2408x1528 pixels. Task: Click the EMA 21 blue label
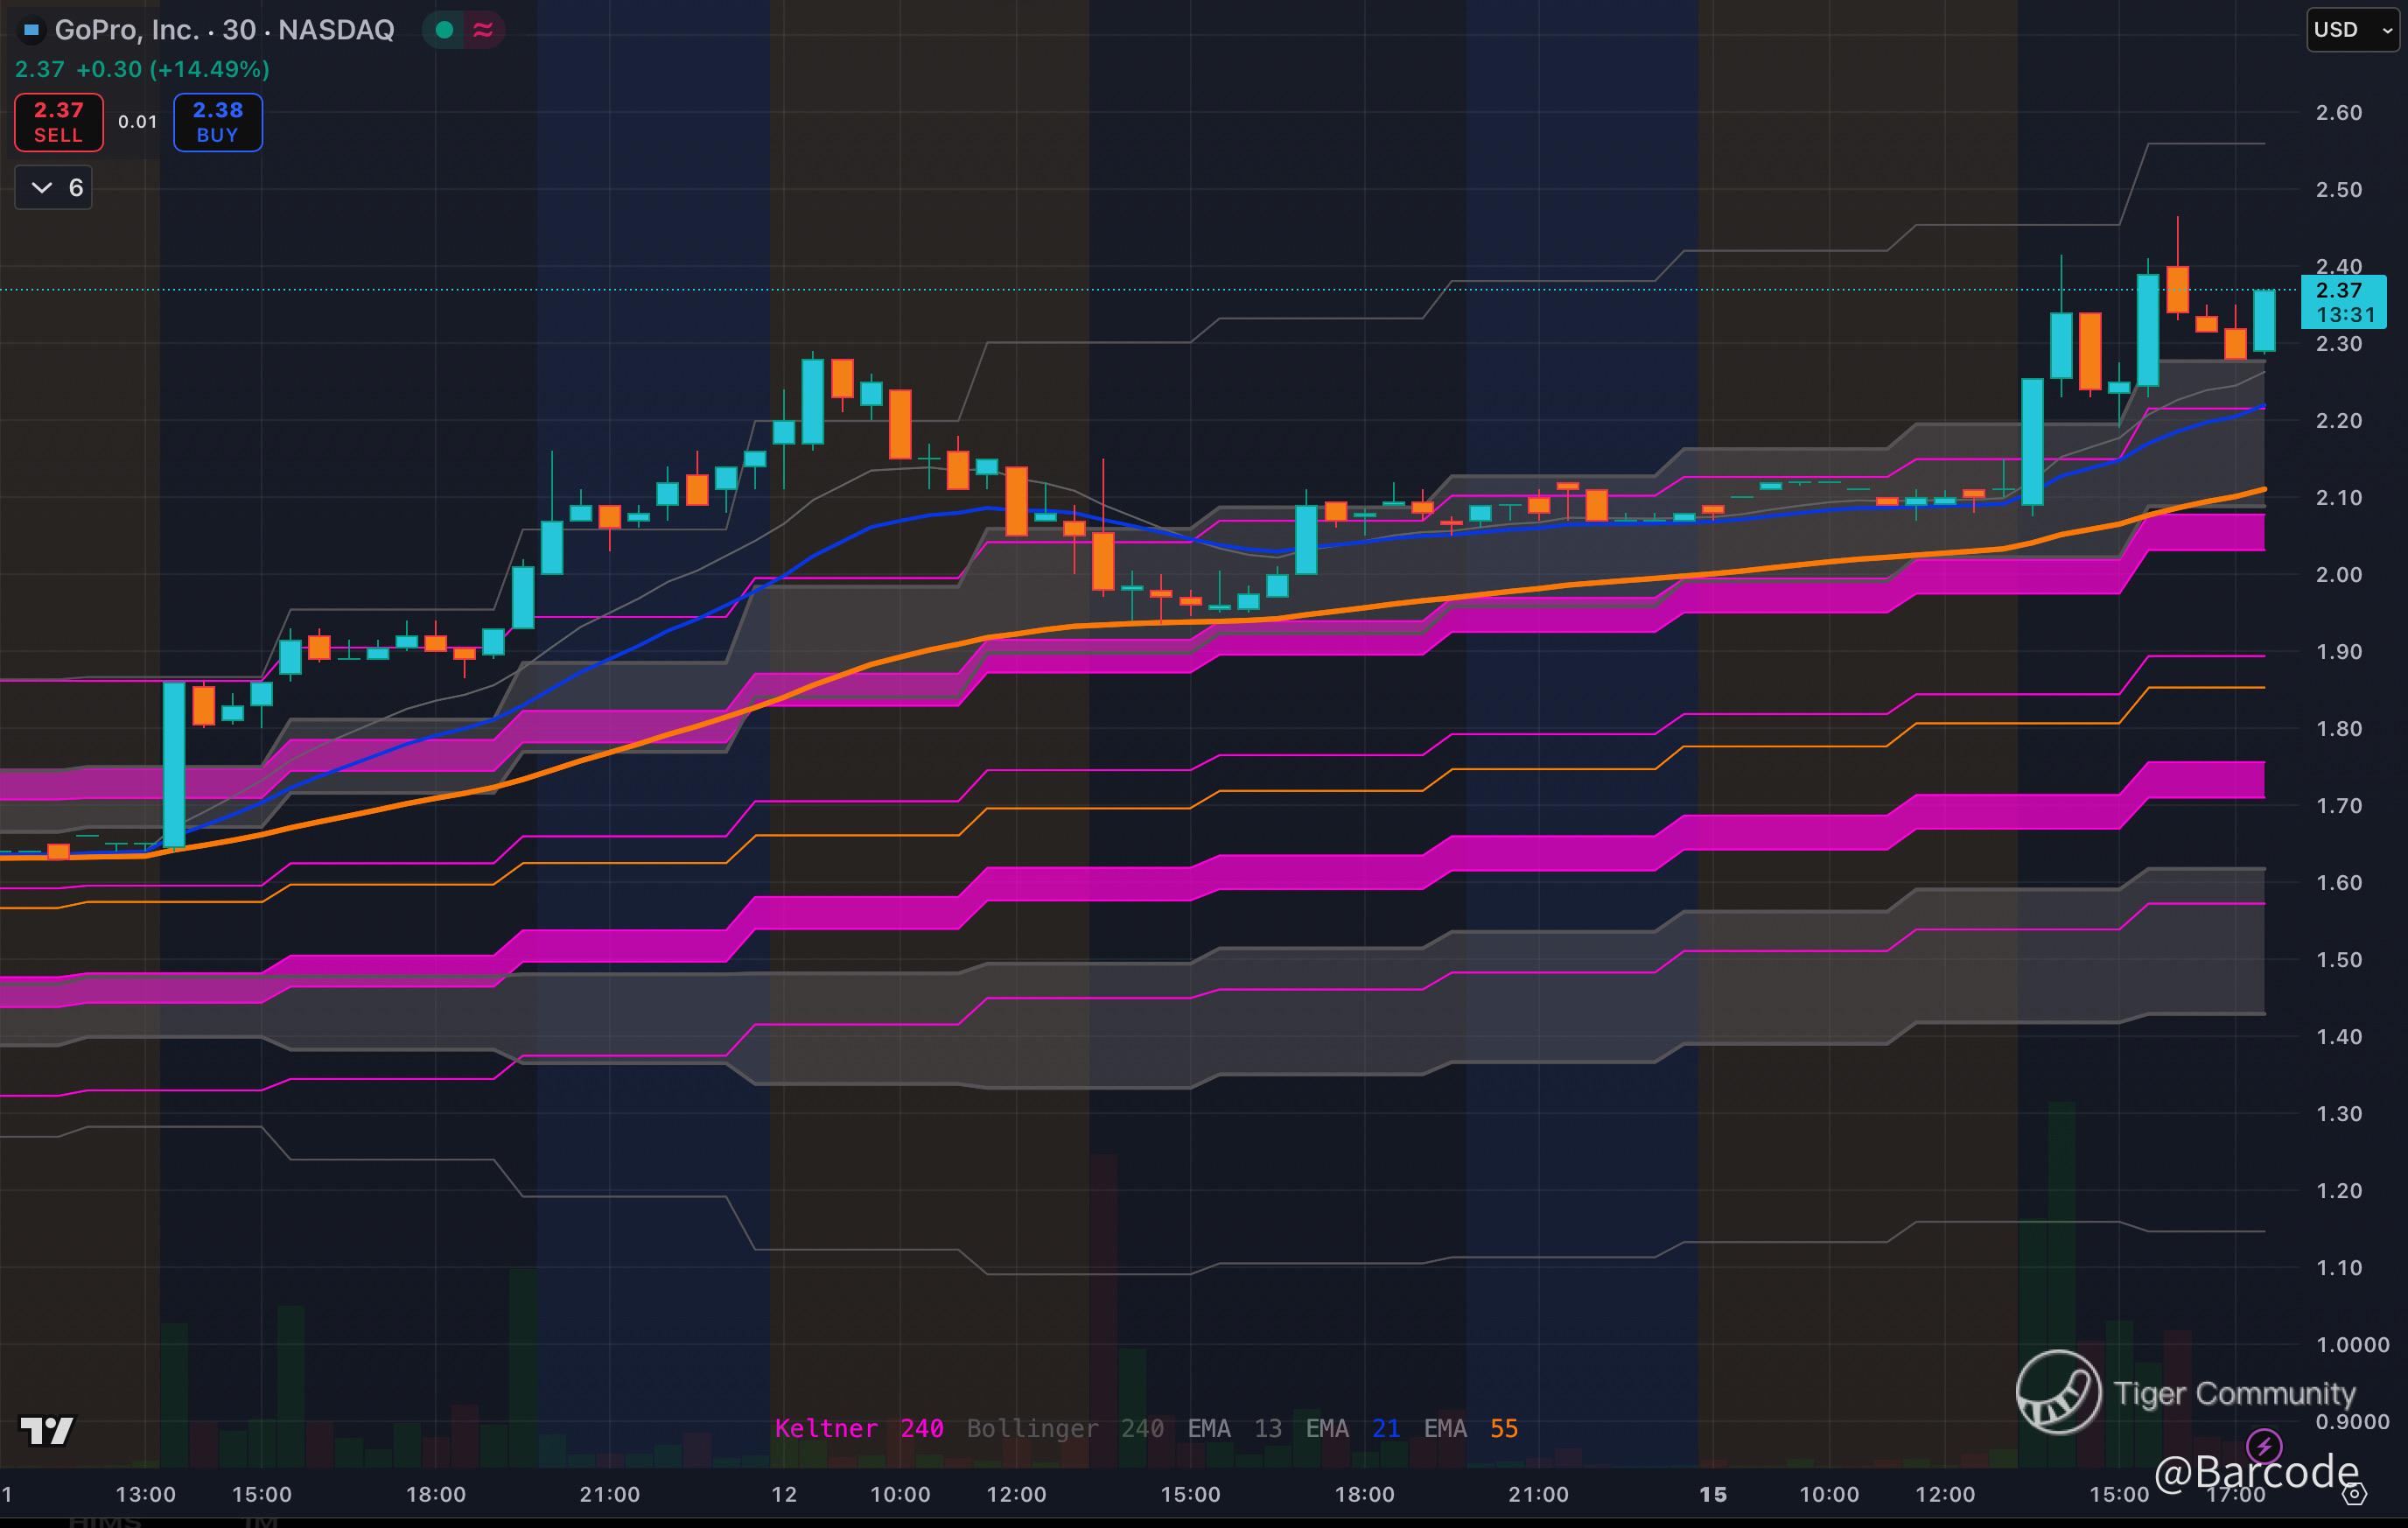point(1352,1428)
